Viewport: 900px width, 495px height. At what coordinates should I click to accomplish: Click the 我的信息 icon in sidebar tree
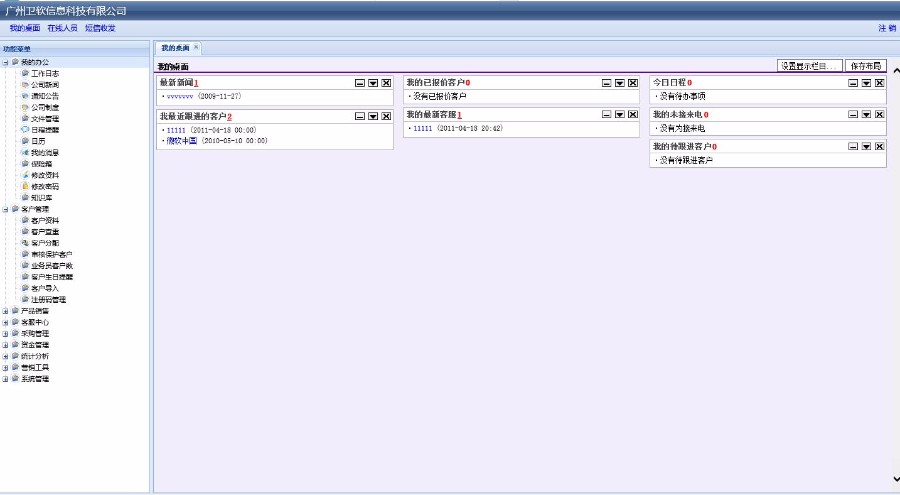[x=25, y=152]
